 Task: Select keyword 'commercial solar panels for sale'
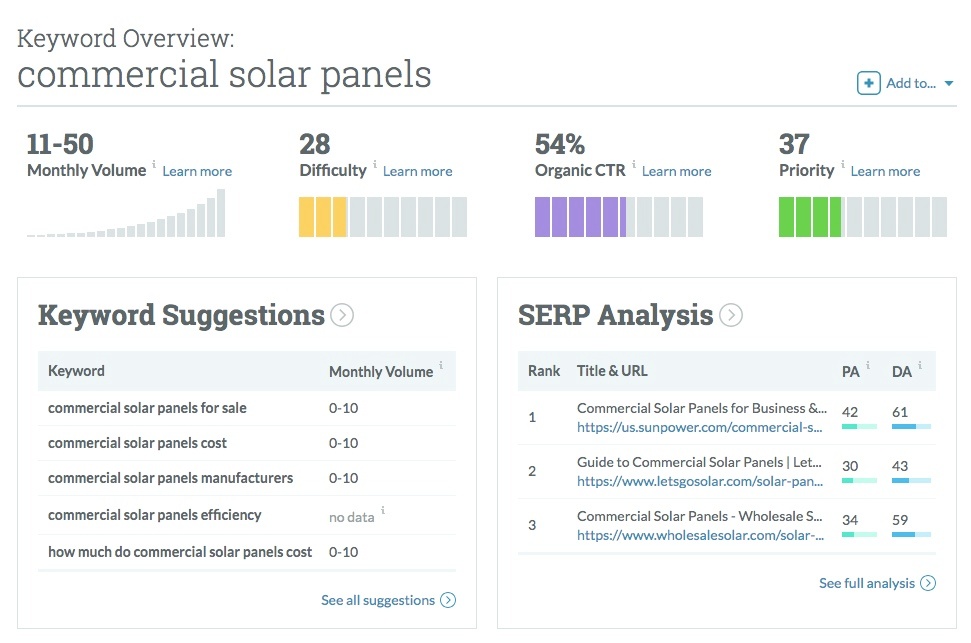(x=147, y=408)
